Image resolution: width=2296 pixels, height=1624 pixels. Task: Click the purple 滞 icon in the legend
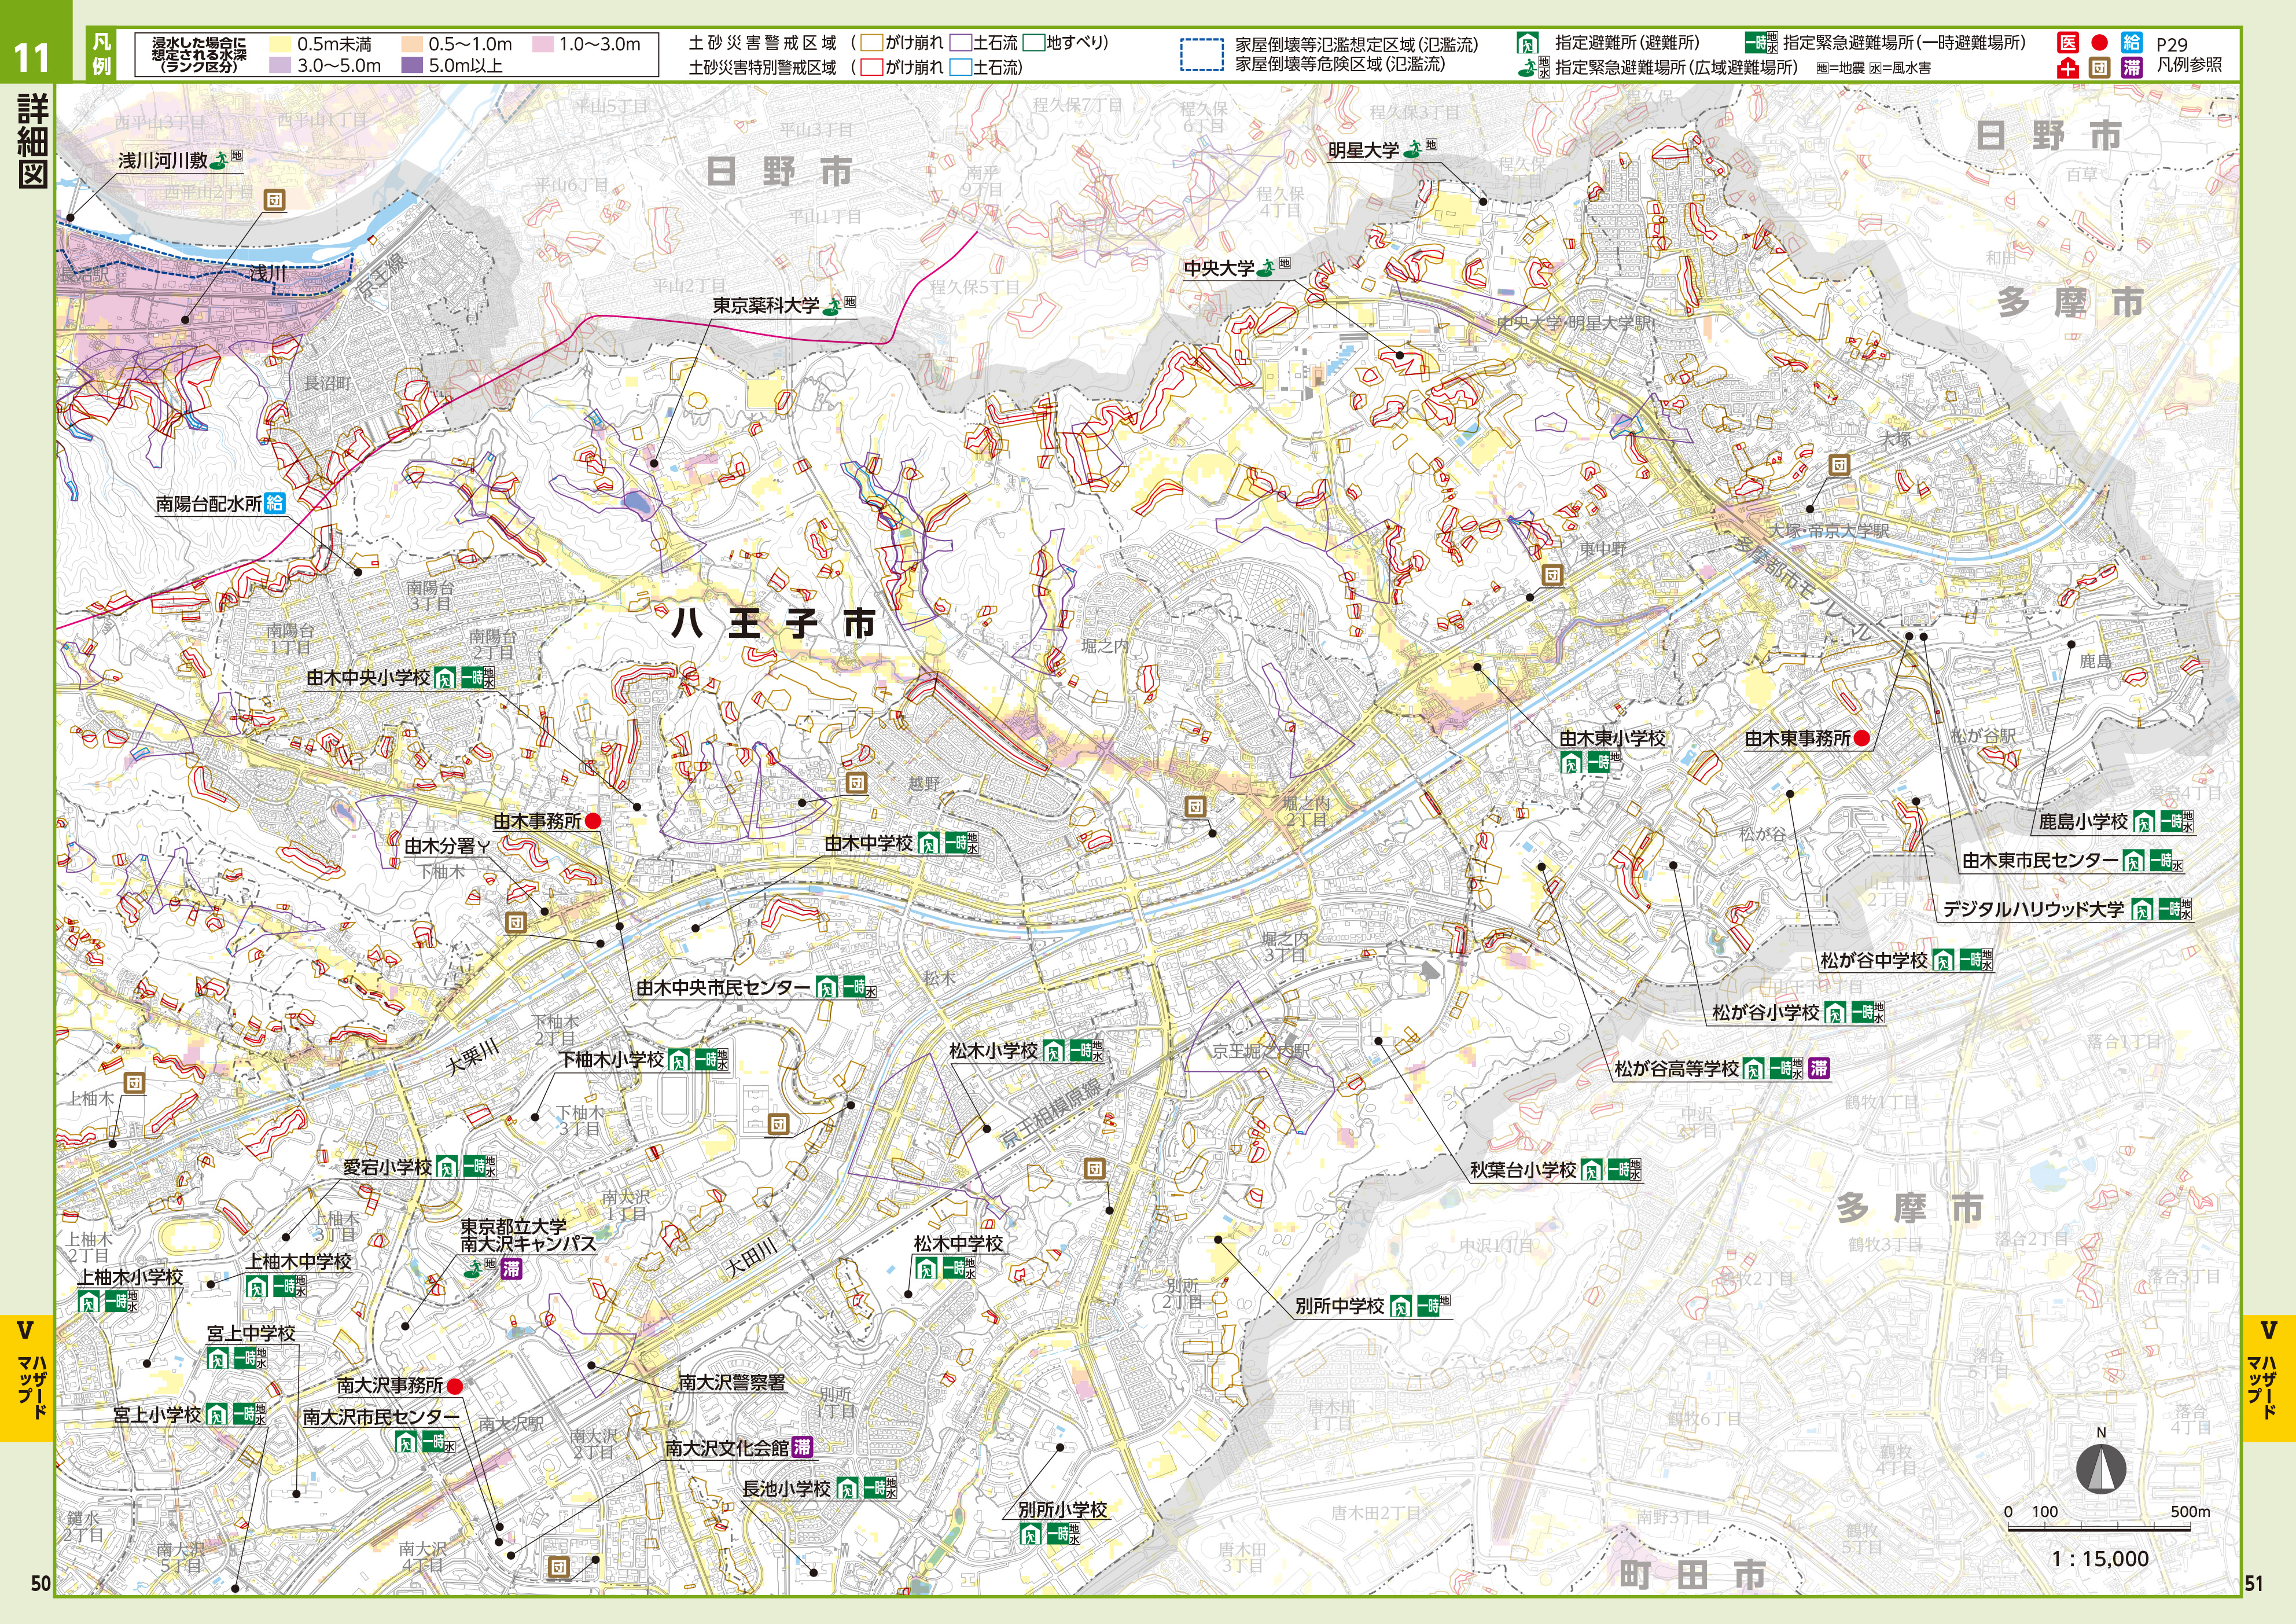2132,68
